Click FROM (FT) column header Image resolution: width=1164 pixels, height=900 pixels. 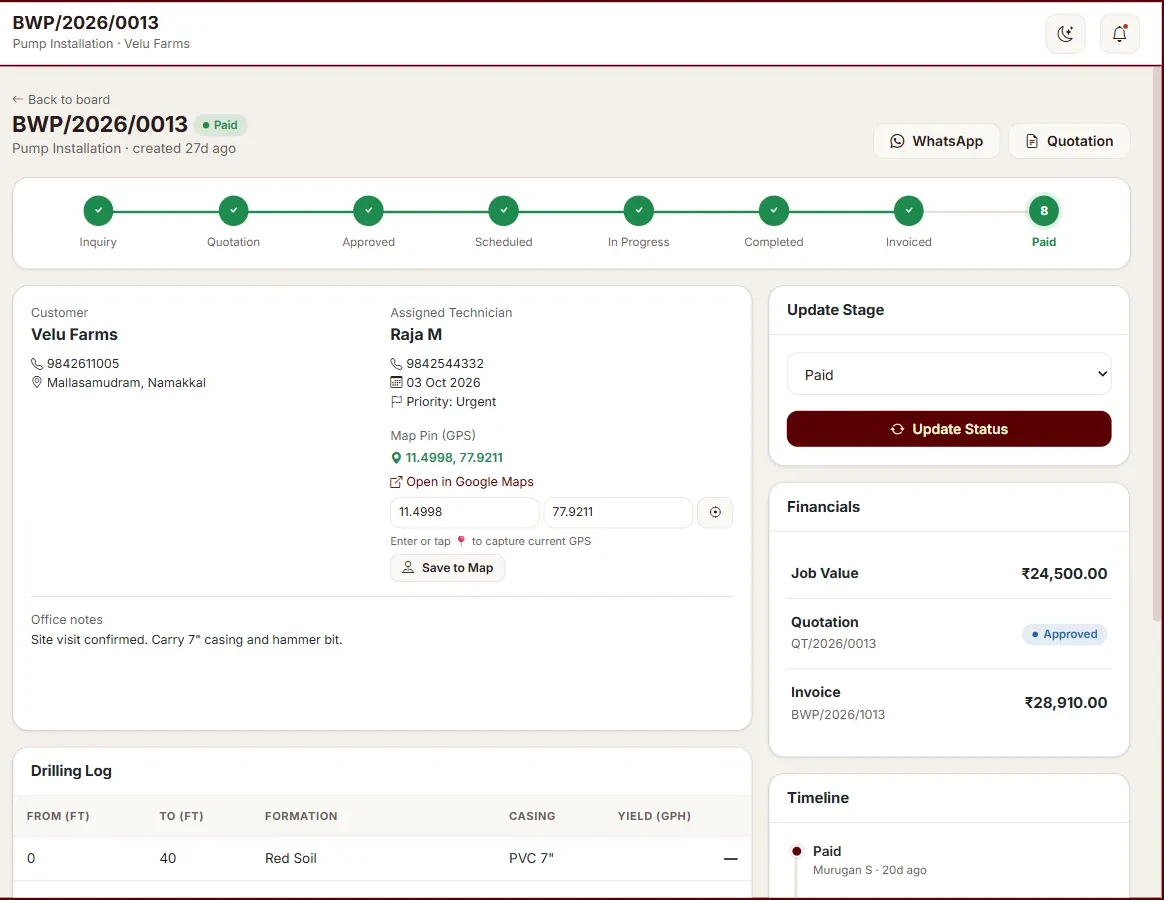click(58, 816)
